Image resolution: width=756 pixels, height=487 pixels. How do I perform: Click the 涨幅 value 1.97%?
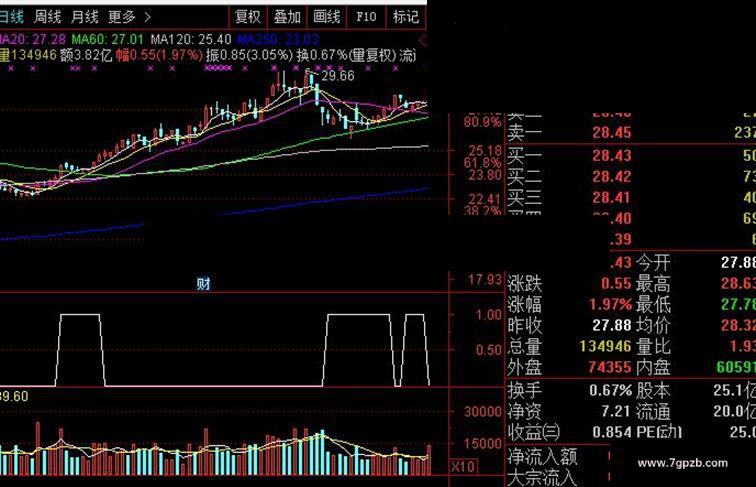click(610, 305)
